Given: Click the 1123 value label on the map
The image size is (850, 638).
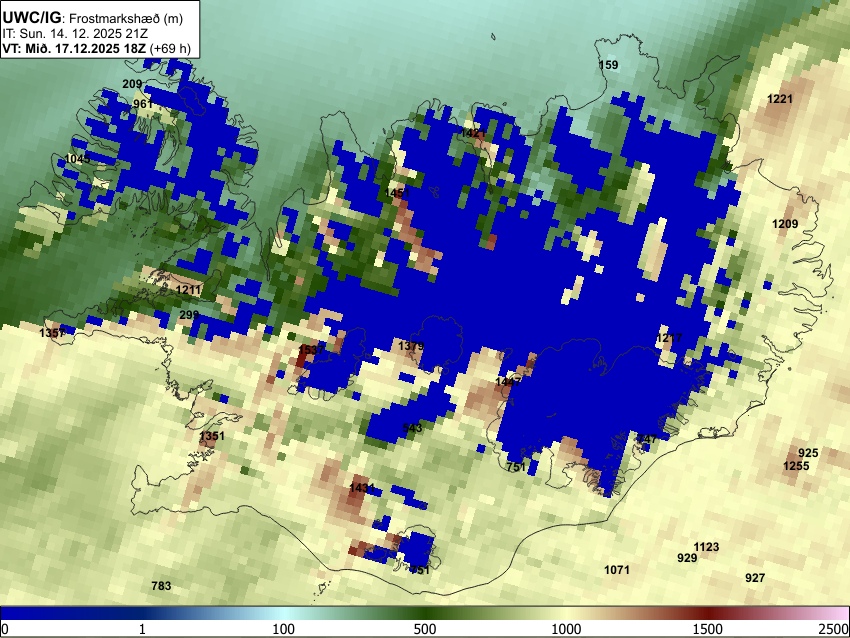Looking at the screenshot, I should [706, 547].
